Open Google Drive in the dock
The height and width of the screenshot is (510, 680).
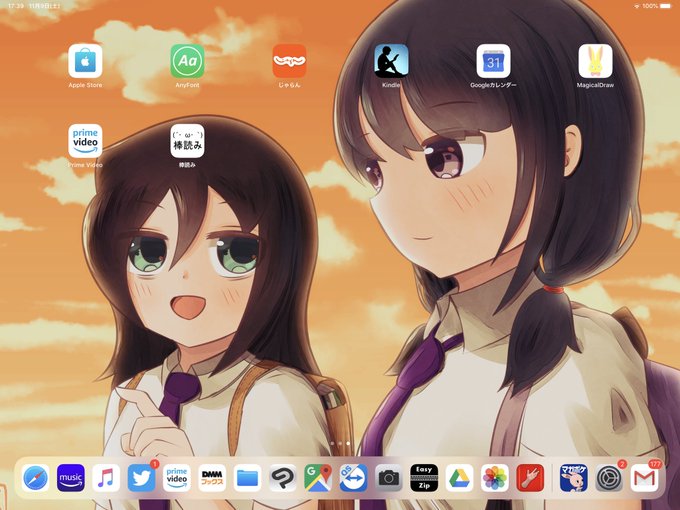pos(459,478)
